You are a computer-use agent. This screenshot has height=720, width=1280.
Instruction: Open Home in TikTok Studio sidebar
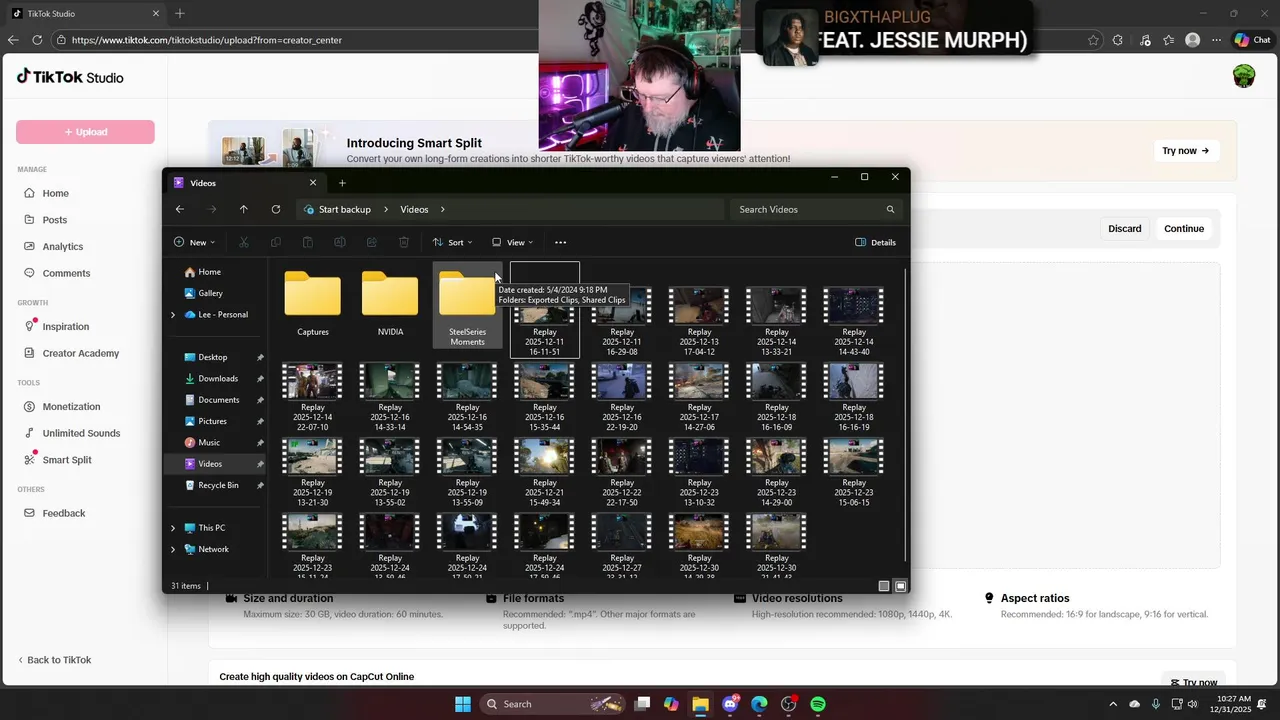(56, 193)
